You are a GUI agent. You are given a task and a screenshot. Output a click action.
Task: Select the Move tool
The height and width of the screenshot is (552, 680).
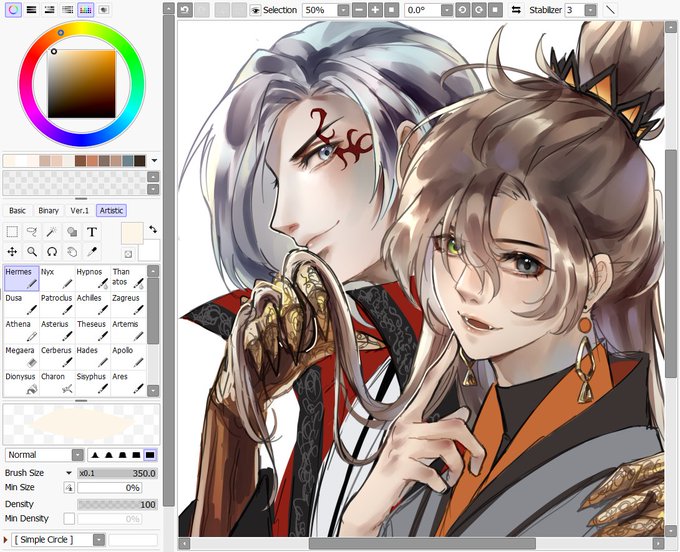(12, 252)
